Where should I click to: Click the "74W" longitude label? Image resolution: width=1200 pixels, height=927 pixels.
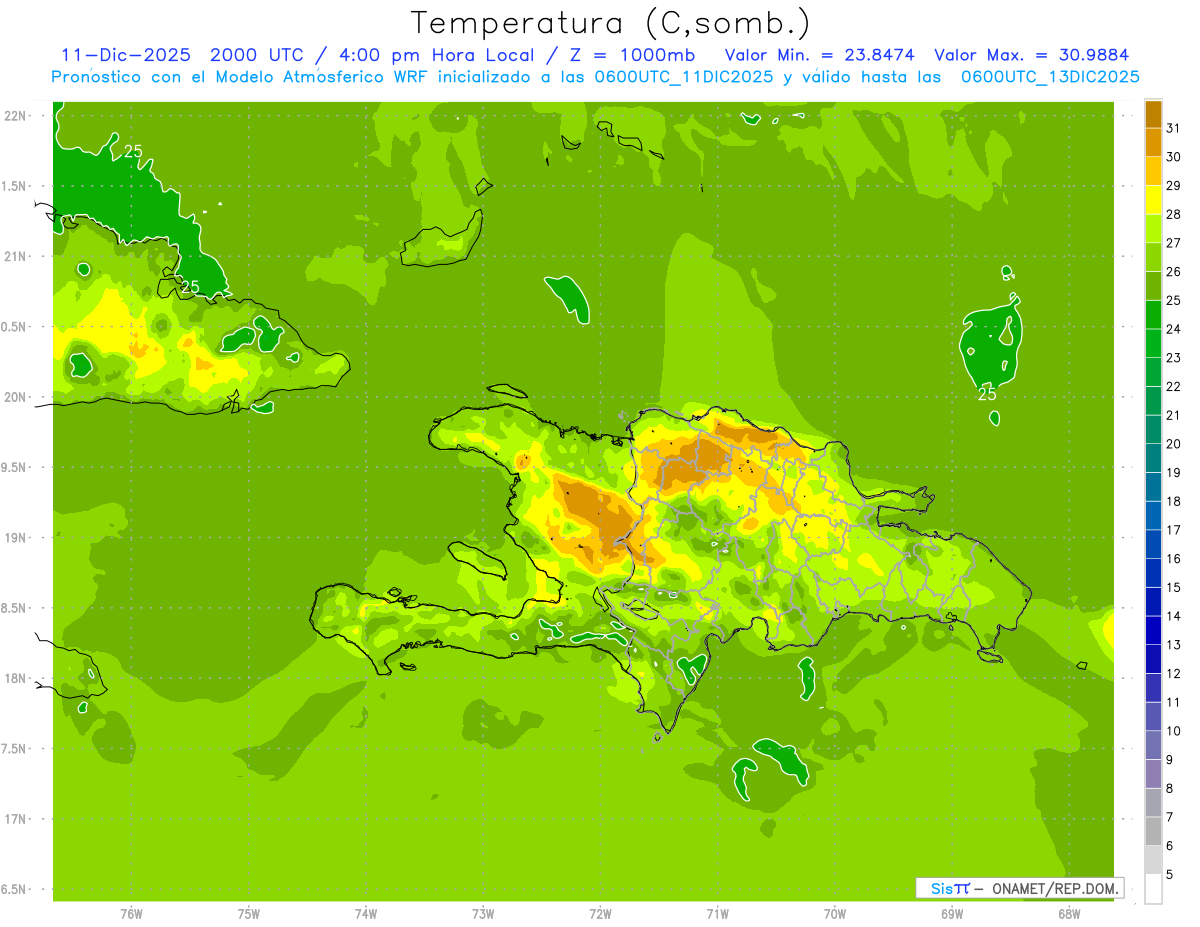tap(366, 913)
